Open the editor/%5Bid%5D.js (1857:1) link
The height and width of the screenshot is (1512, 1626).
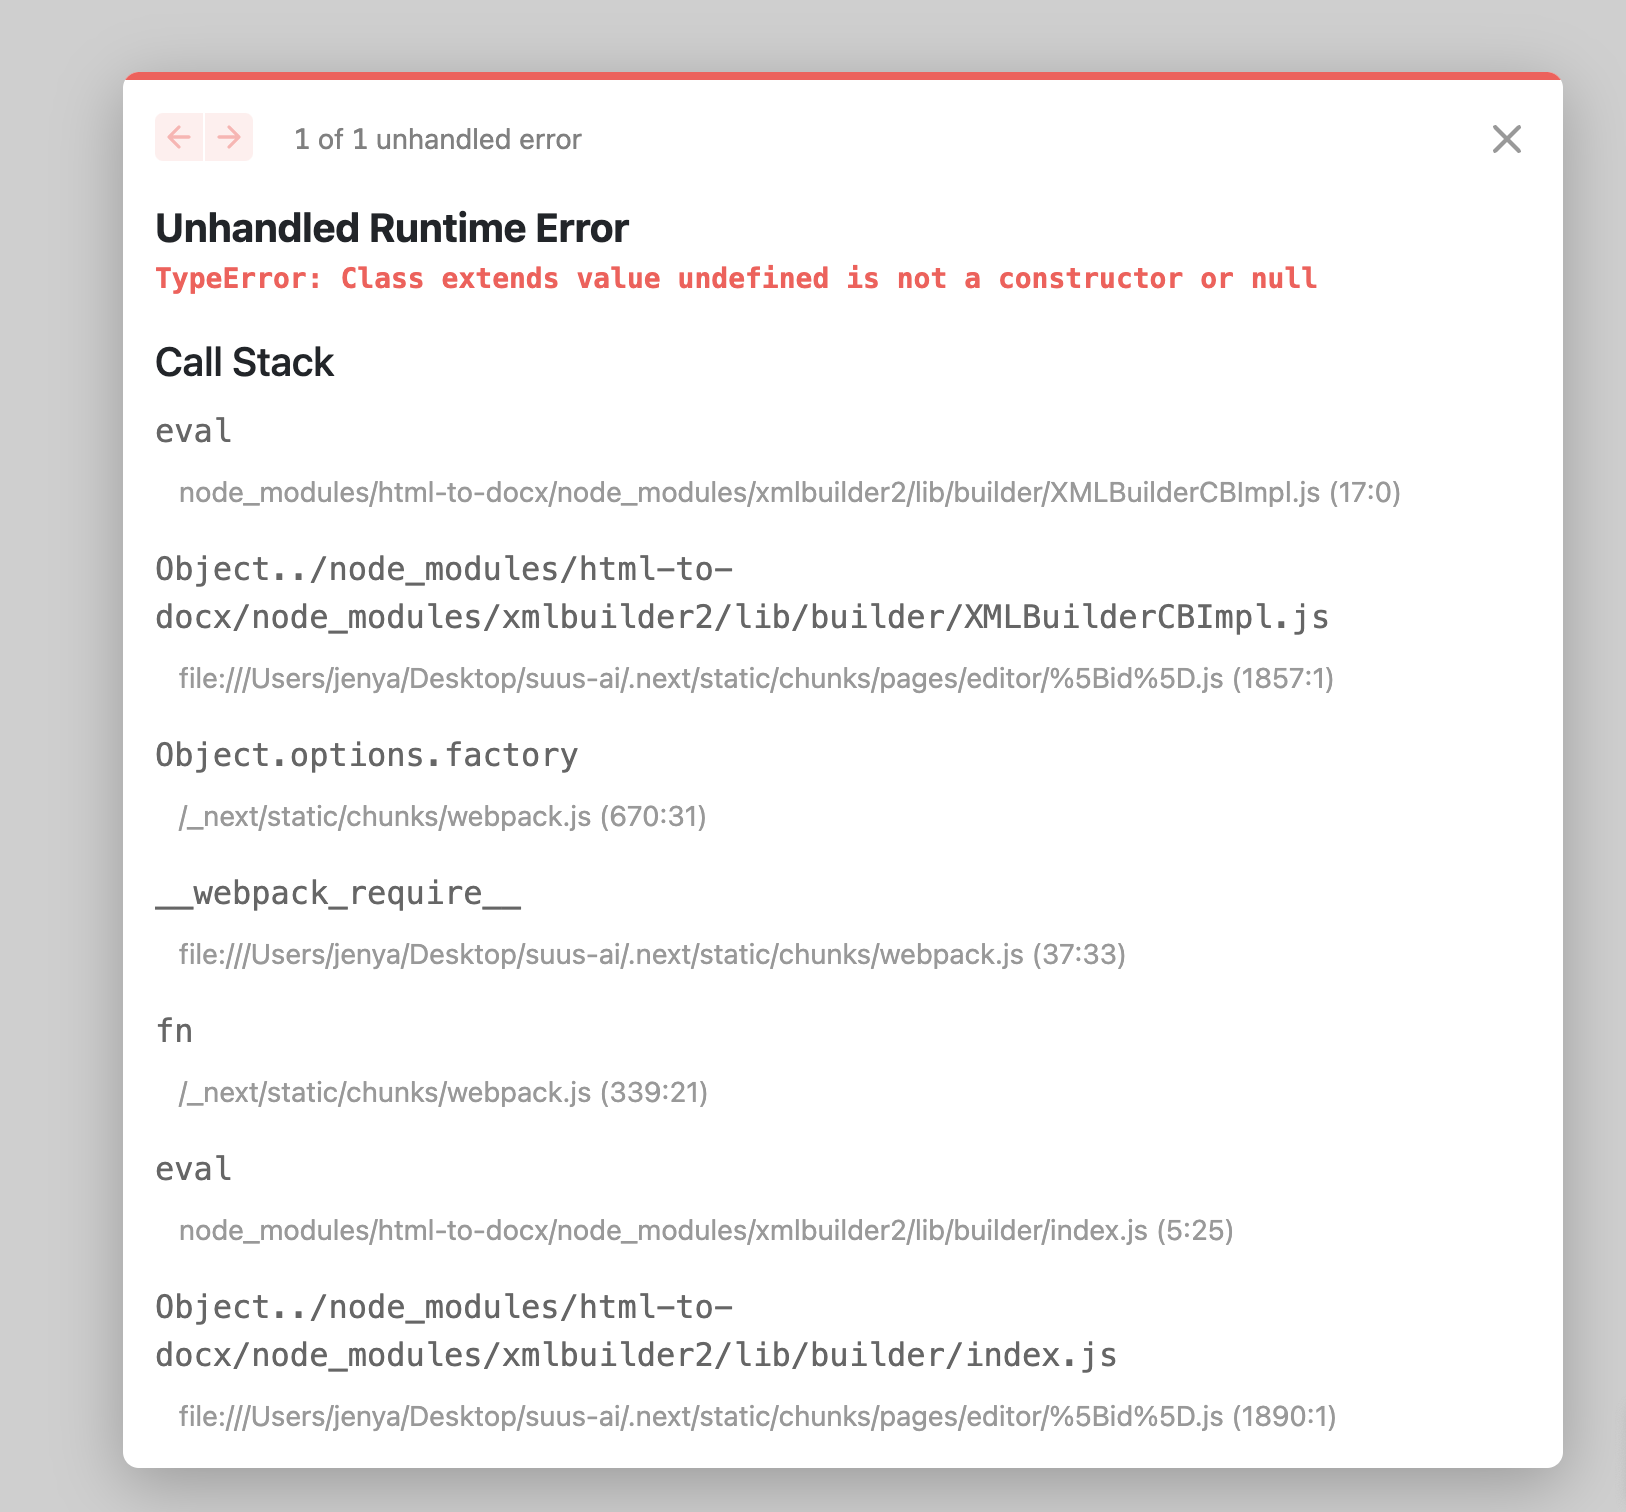point(757,678)
